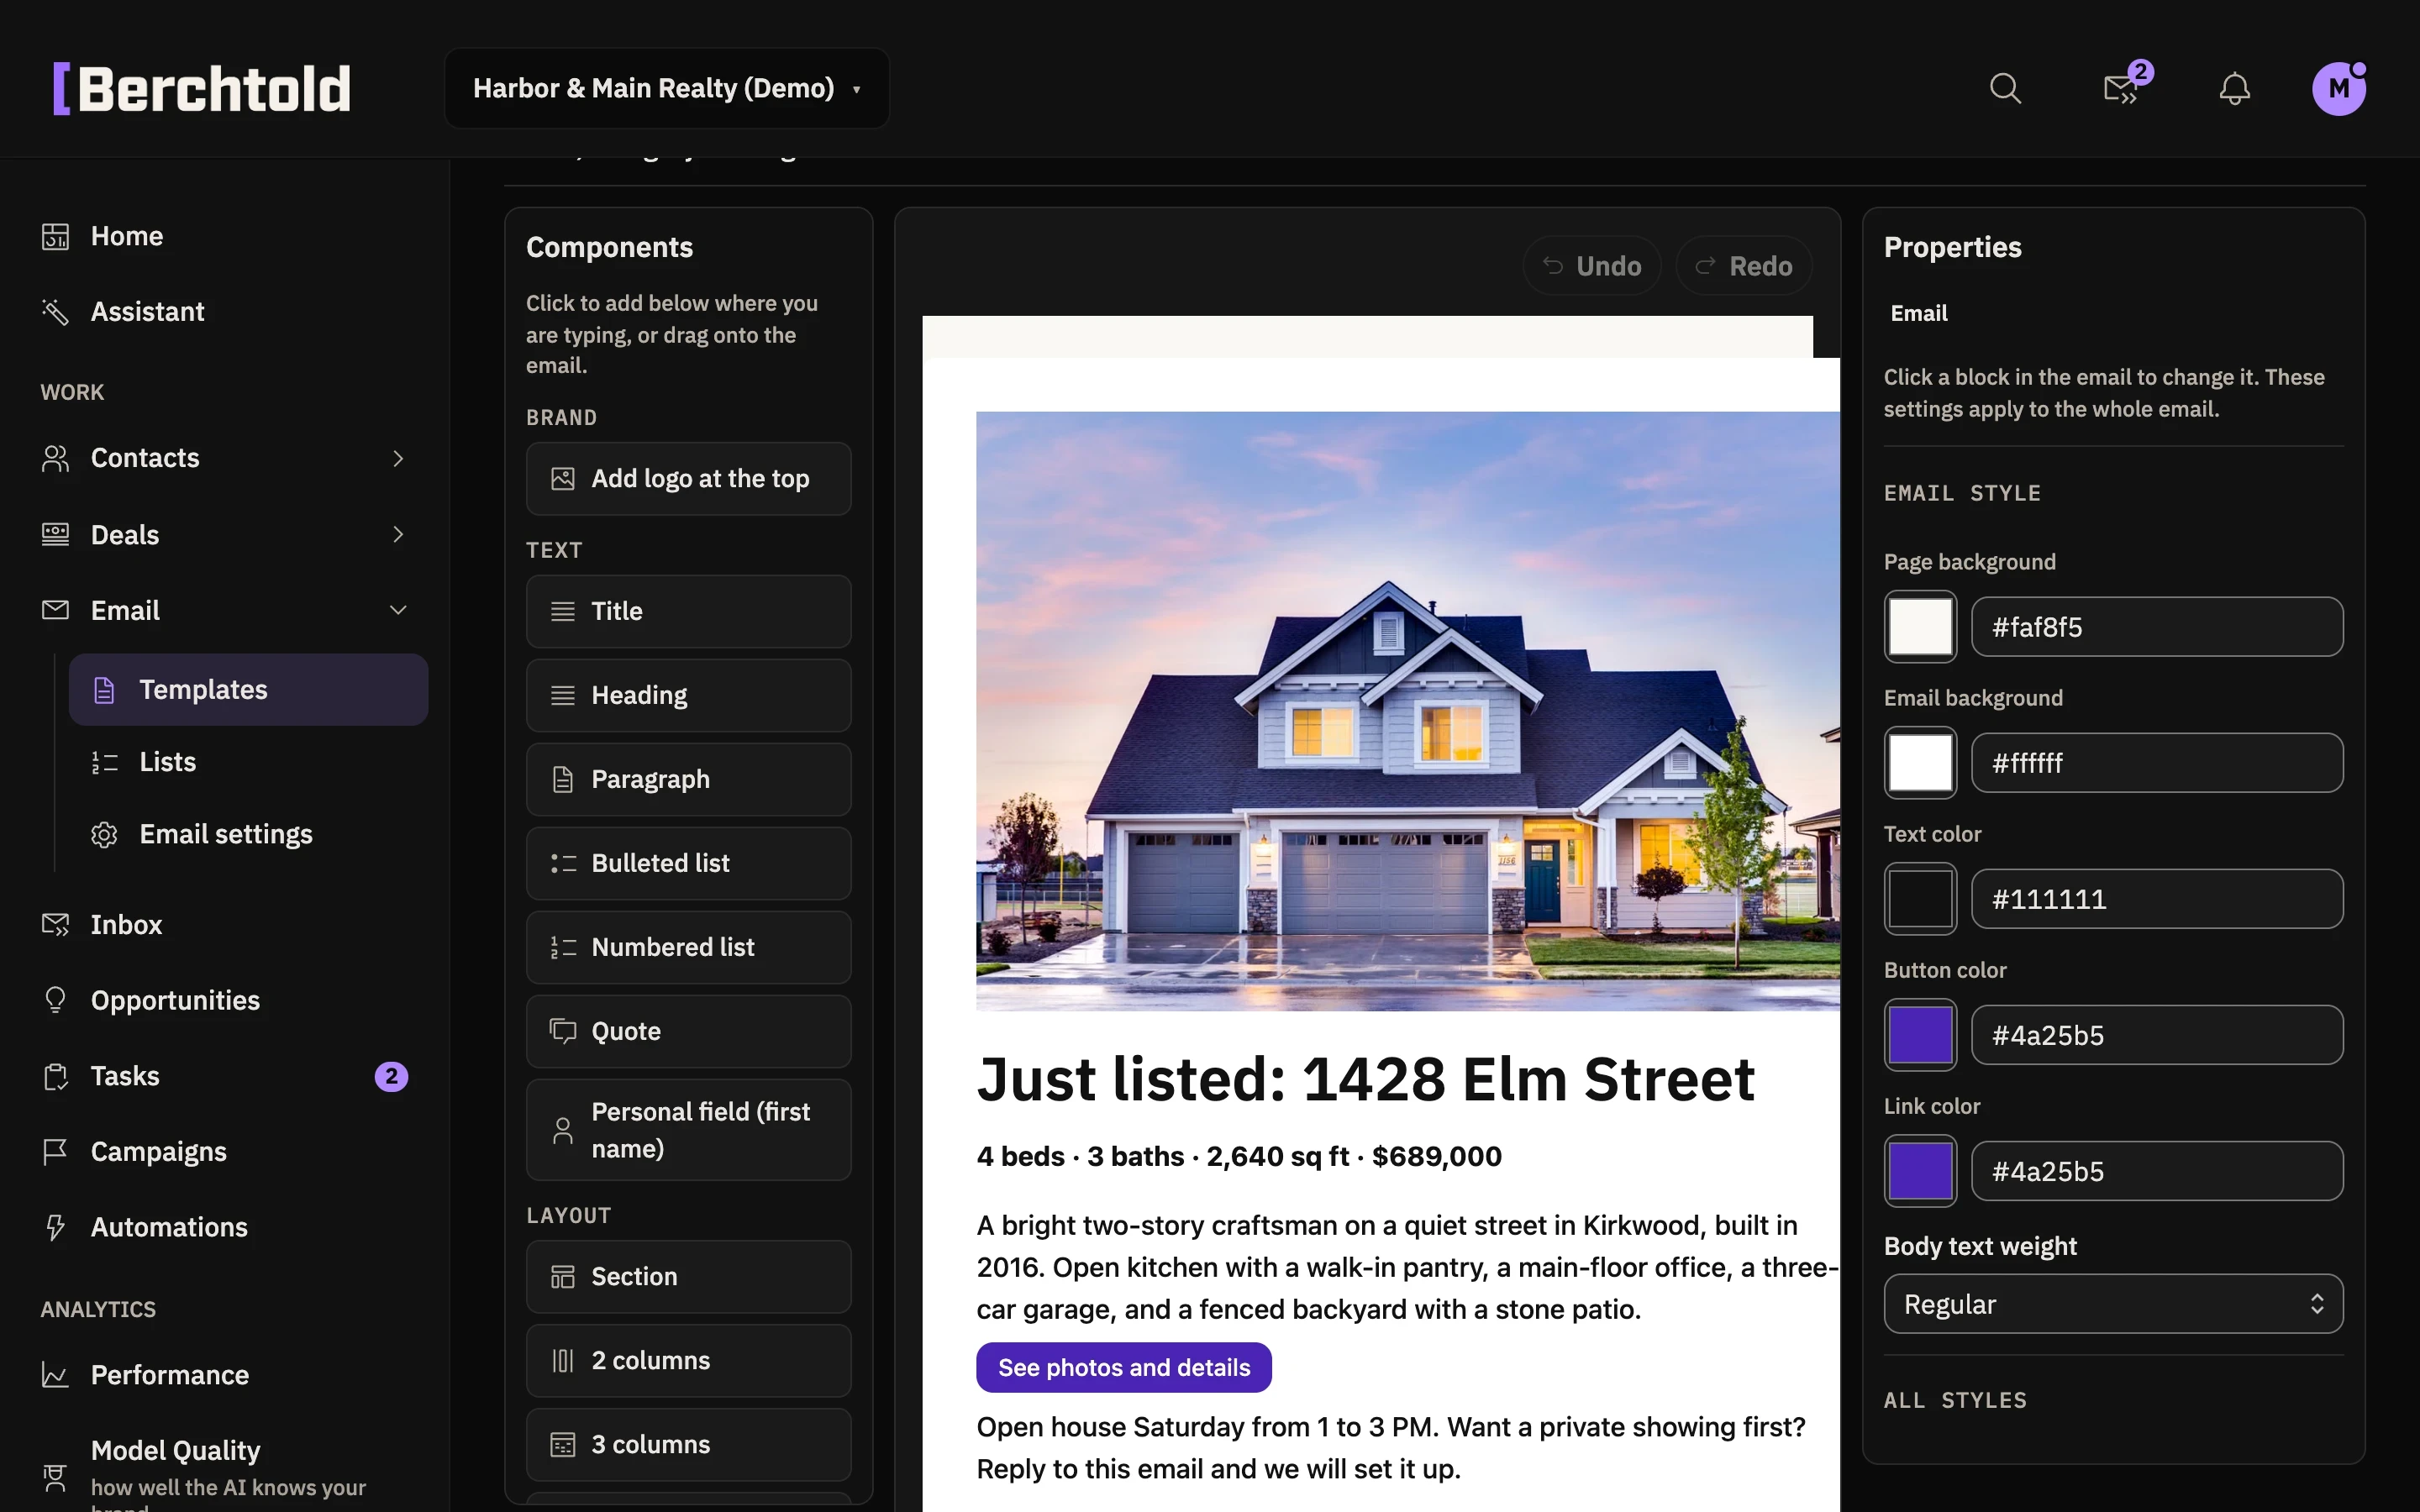Open the Link color swatch
The height and width of the screenshot is (1512, 2420).
tap(1920, 1171)
